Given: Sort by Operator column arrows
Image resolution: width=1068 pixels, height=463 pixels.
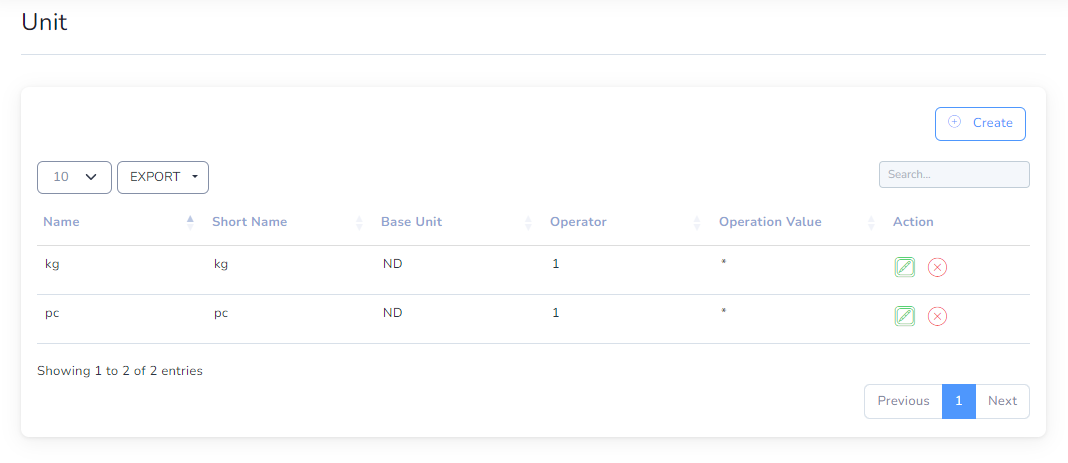Looking at the screenshot, I should 697,223.
